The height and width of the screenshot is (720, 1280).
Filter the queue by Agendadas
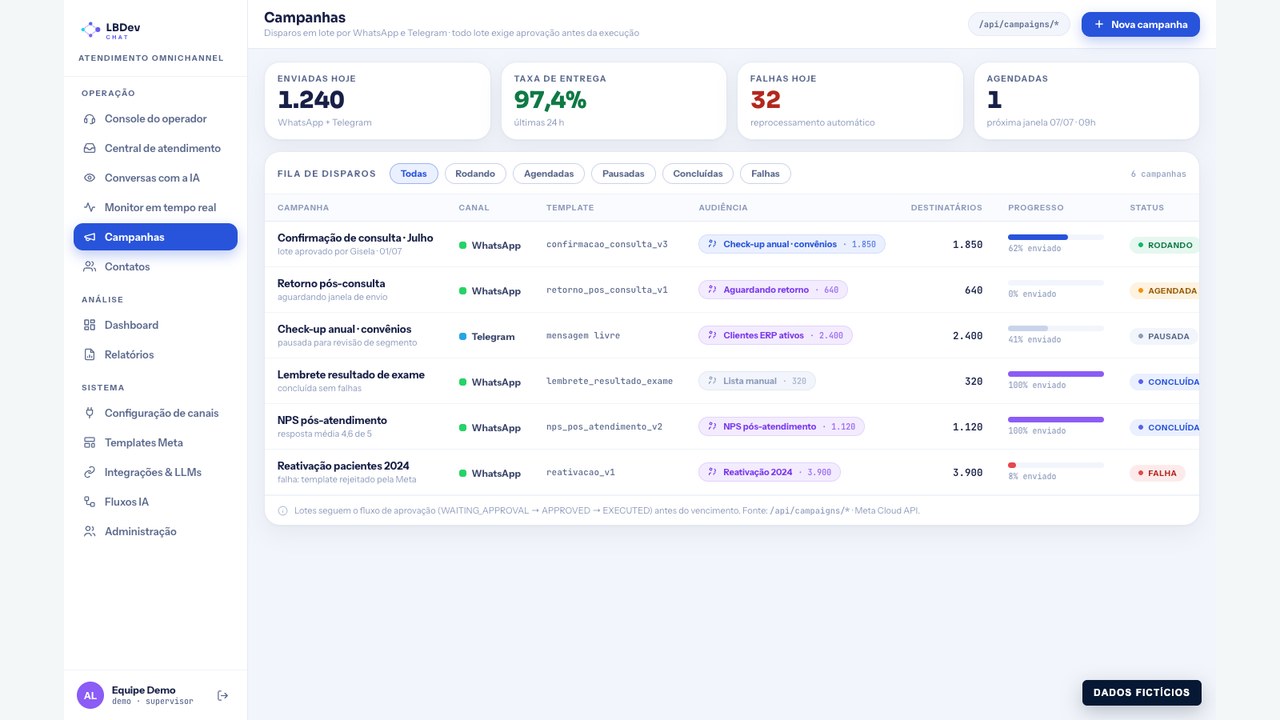[549, 173]
